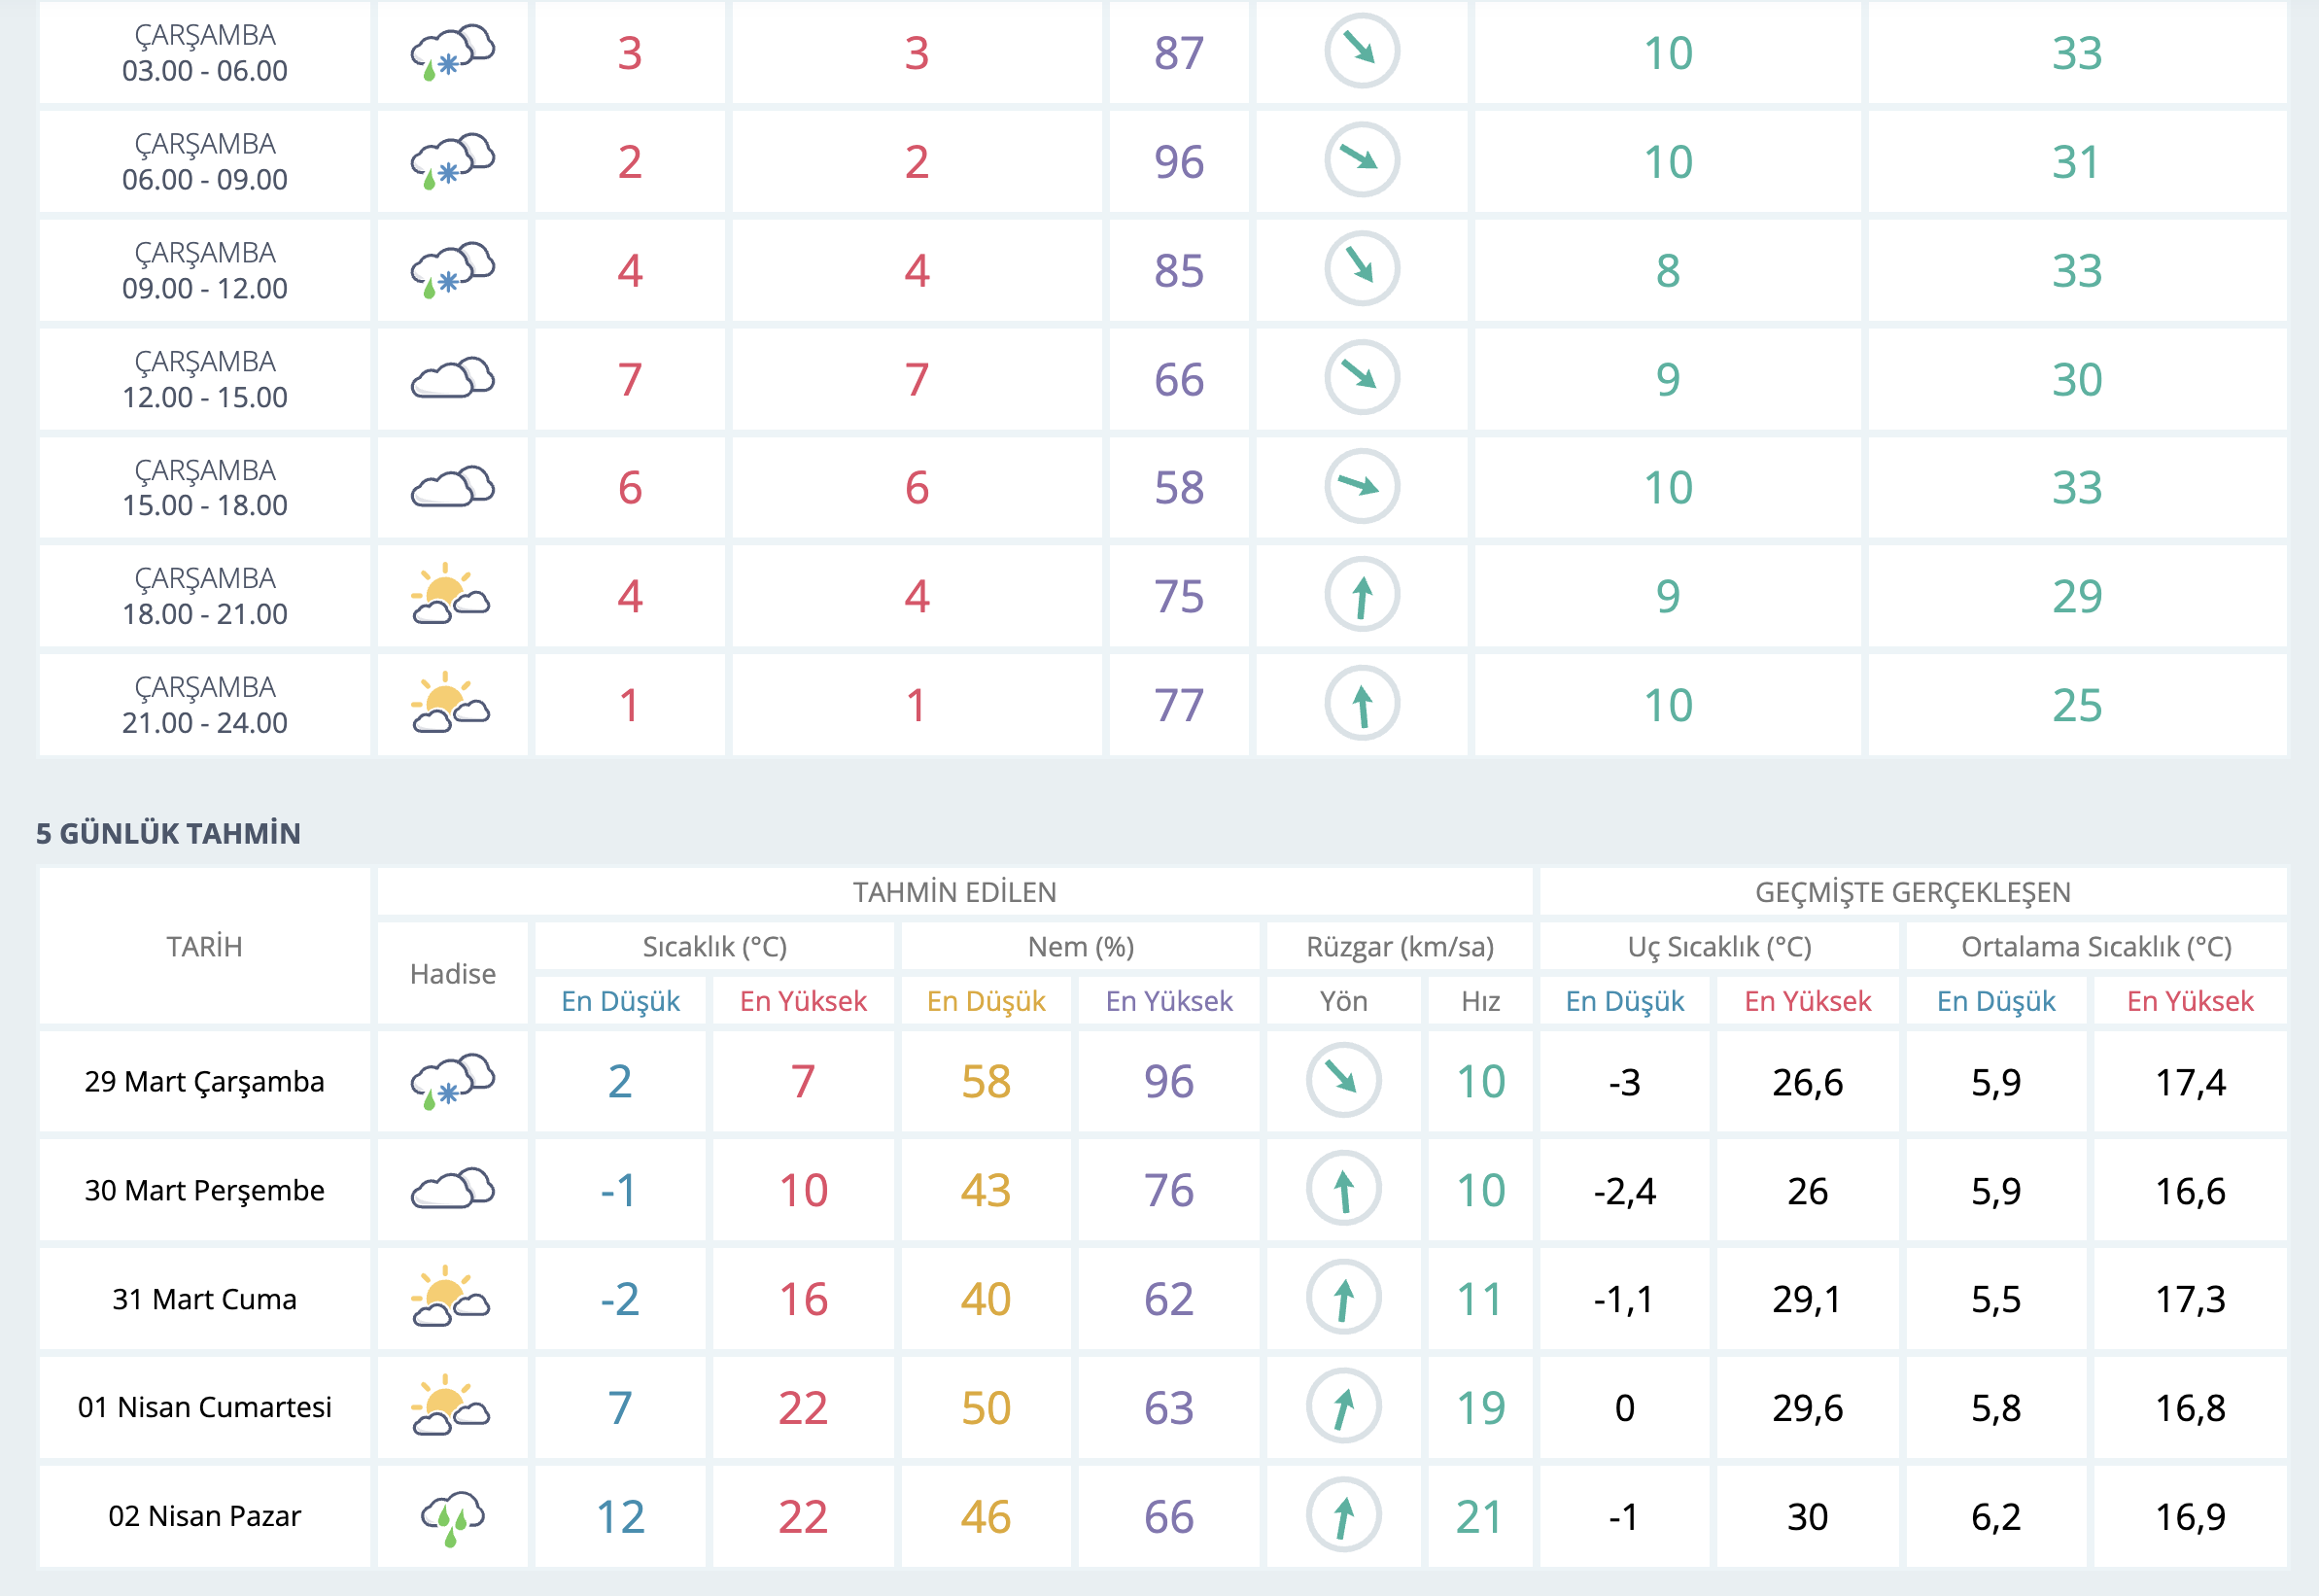Click the Ortalama Sıcaklık (°C) header
This screenshot has height=1596, width=2319.
(2096, 946)
